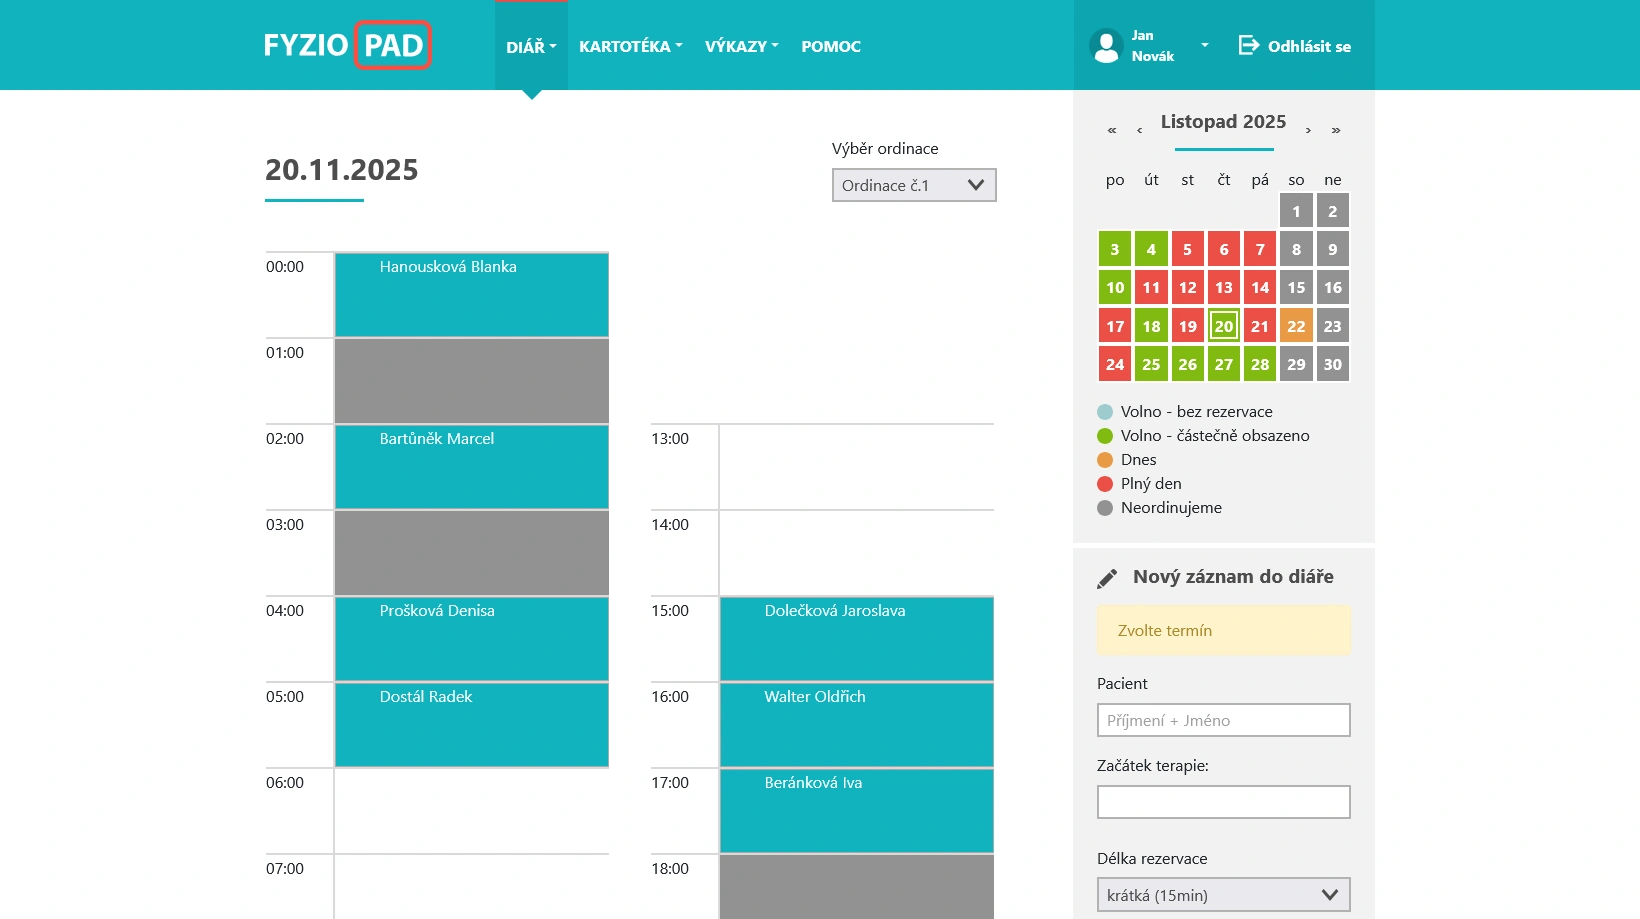This screenshot has width=1640, height=919.
Task: Click the orange Dnes legend dot
Action: tap(1104, 459)
